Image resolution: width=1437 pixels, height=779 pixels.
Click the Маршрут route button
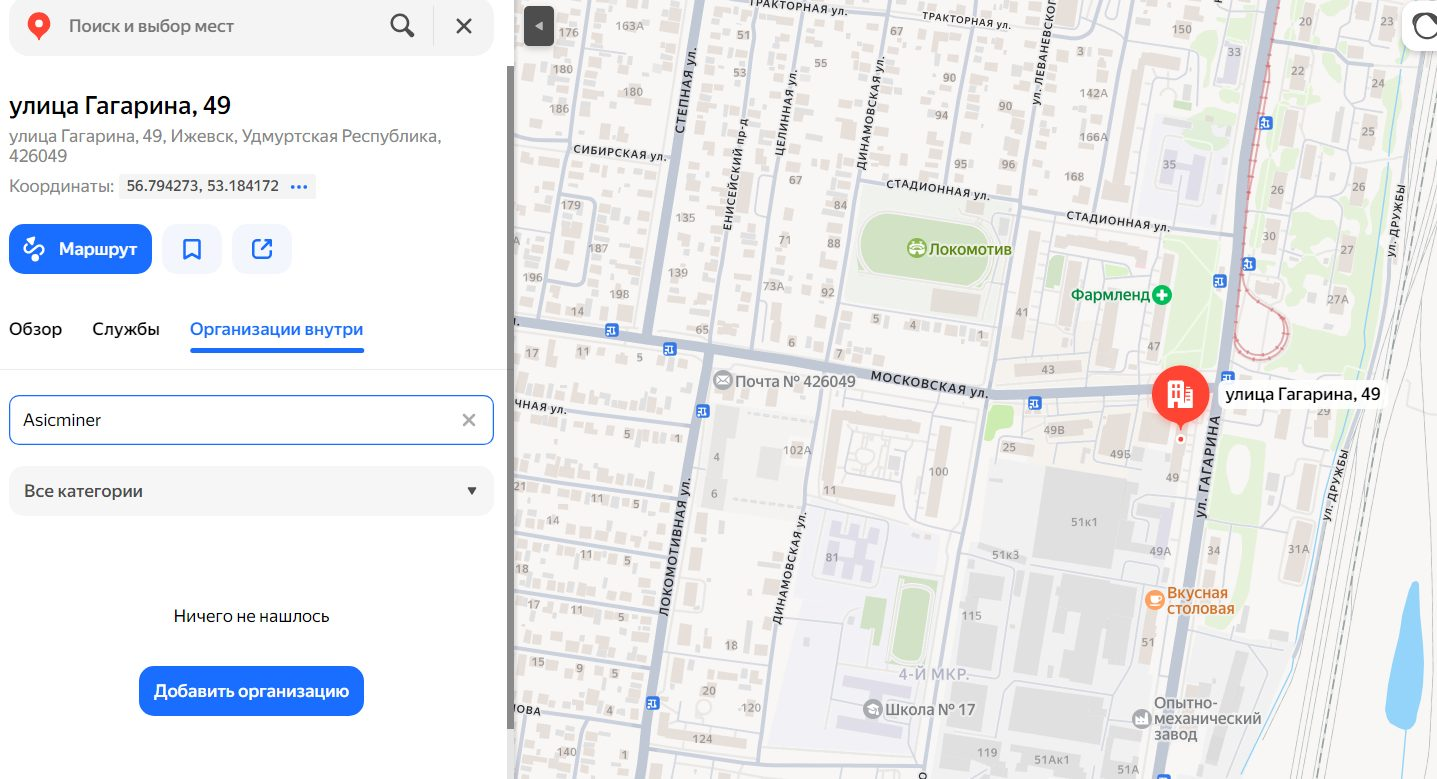tap(80, 249)
